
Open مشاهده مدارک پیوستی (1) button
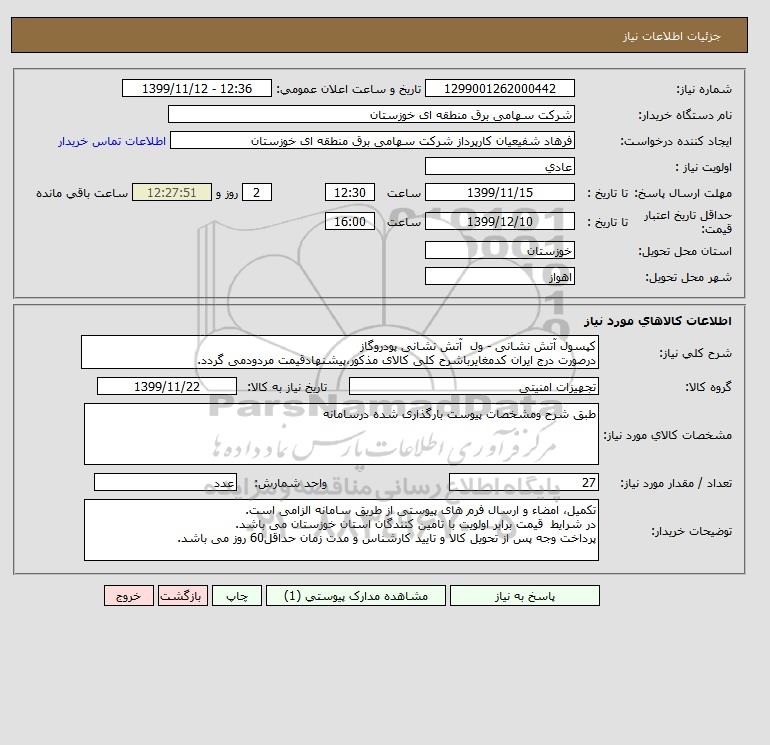coord(356,596)
